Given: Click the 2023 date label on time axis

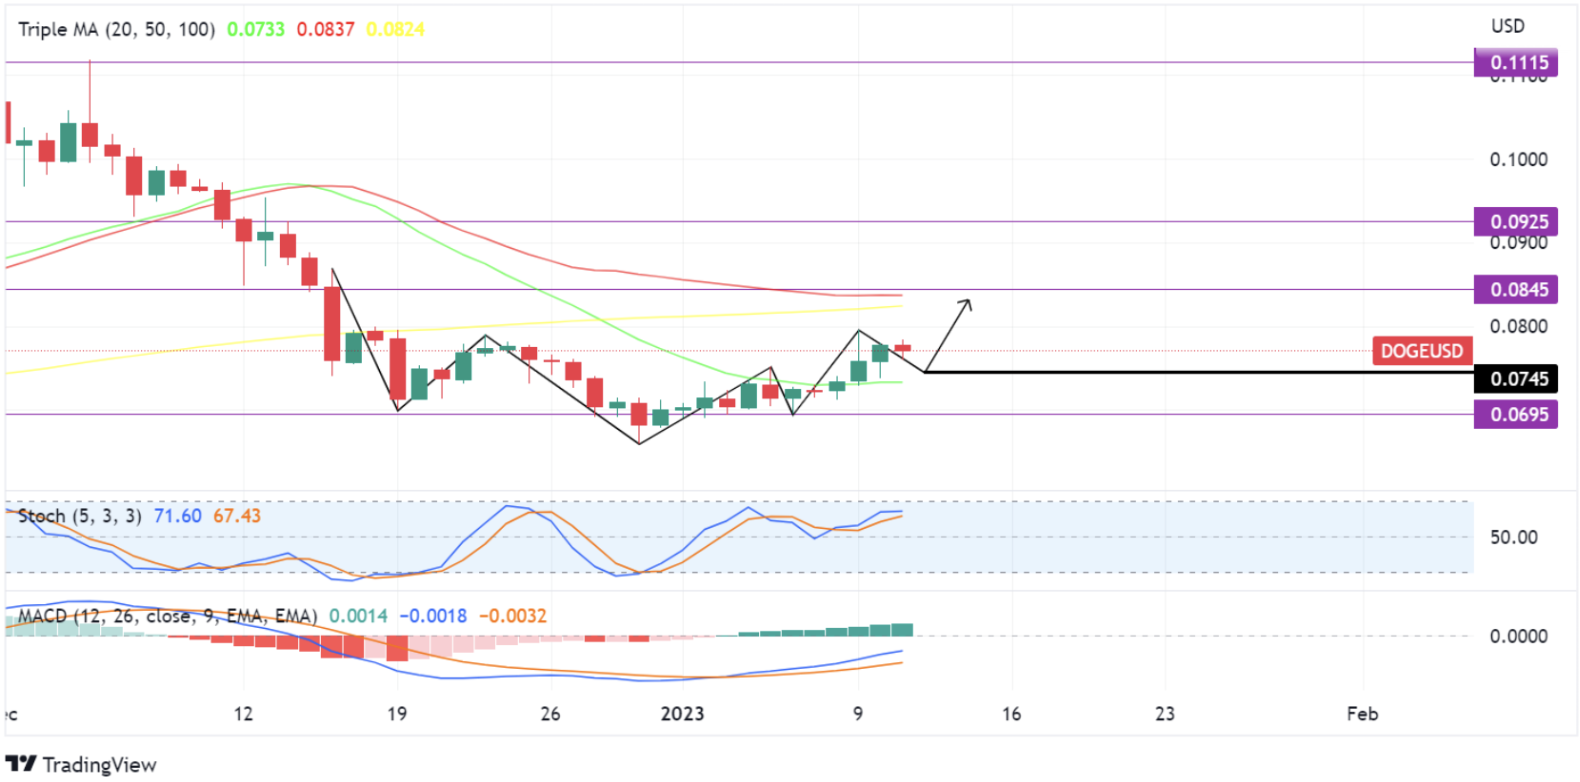Looking at the screenshot, I should [x=682, y=714].
